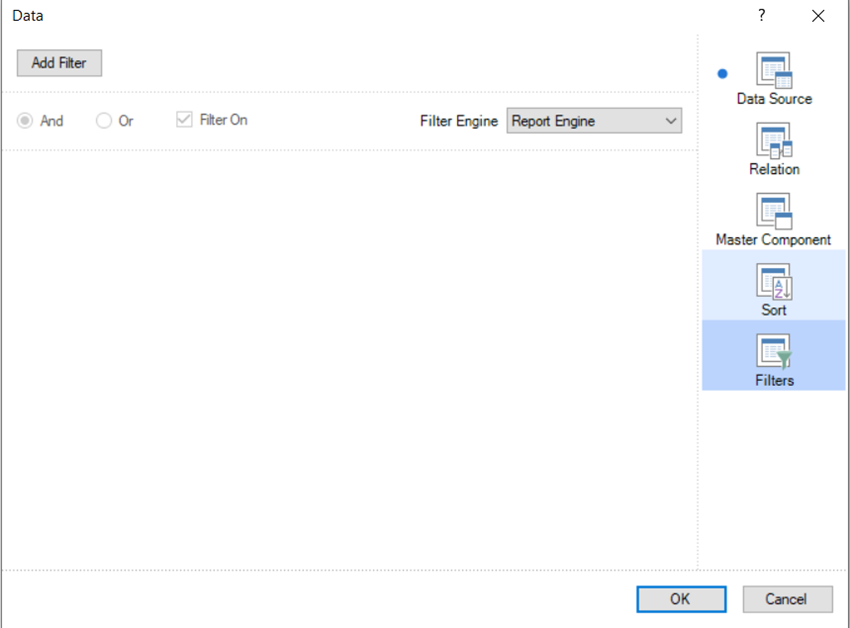Open the Filter Engine dropdown
The width and height of the screenshot is (850, 628).
(594, 120)
